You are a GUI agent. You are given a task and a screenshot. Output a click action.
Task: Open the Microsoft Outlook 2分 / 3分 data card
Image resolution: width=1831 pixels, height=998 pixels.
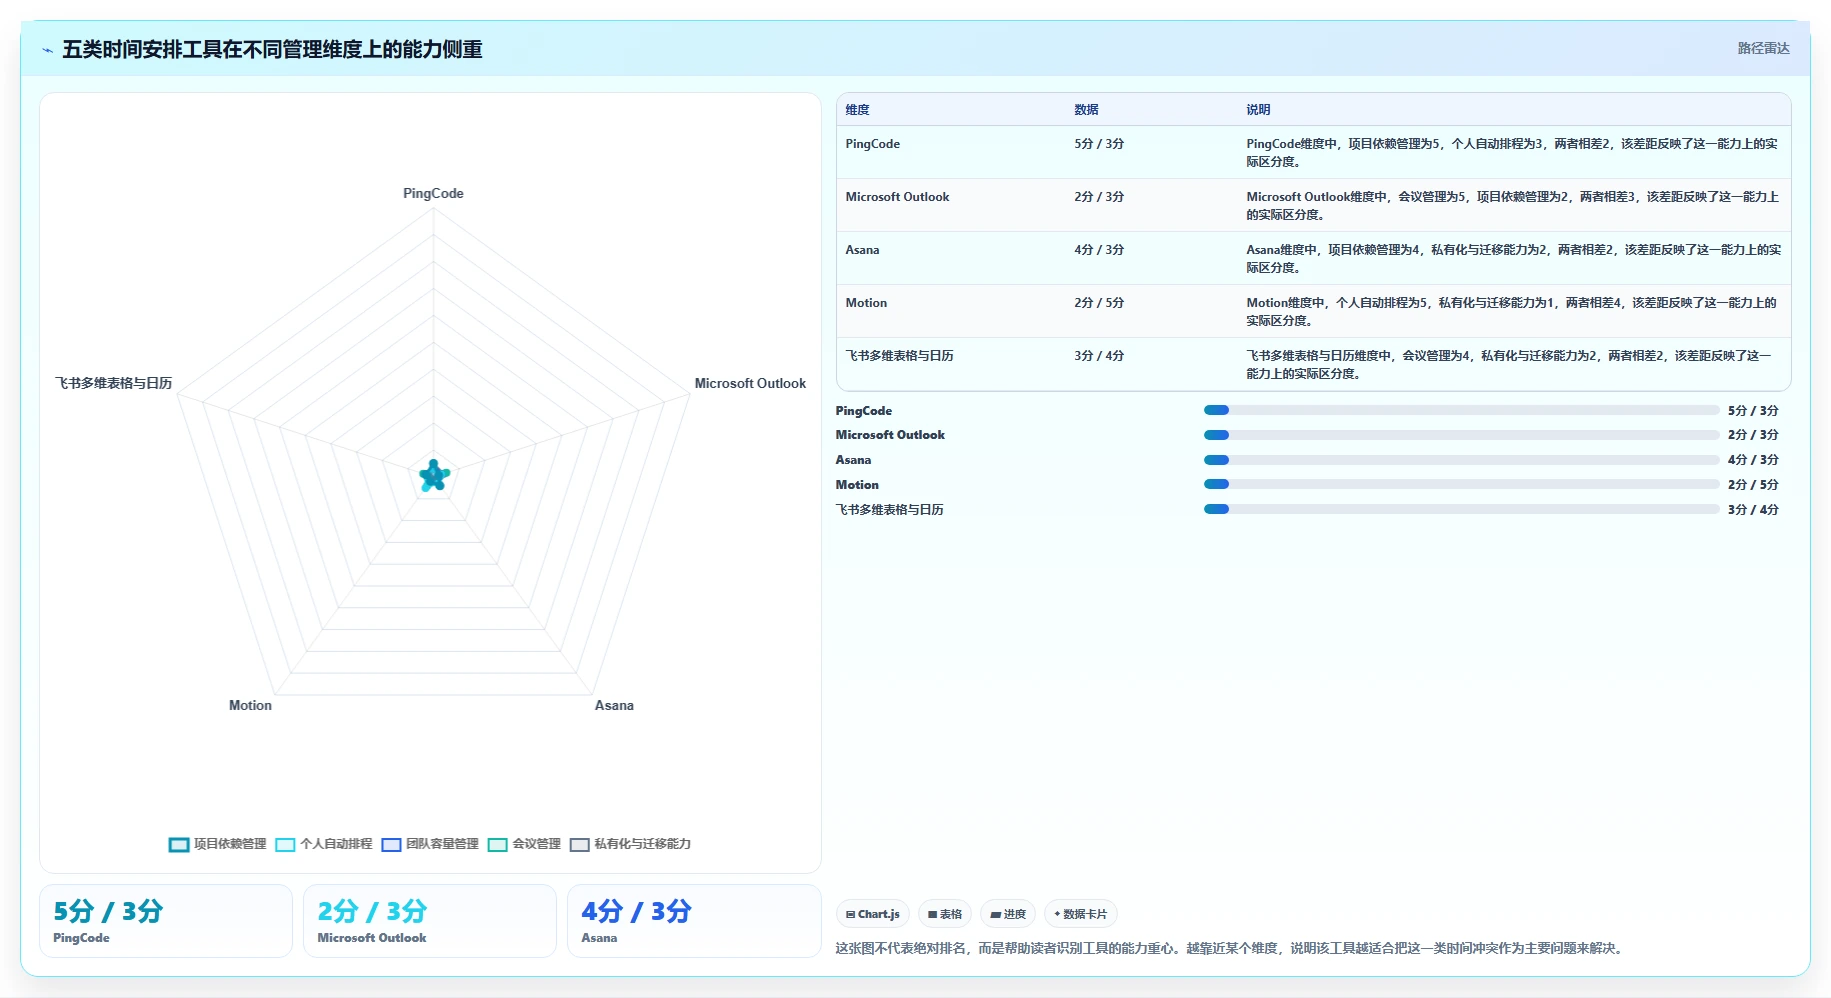coord(430,921)
